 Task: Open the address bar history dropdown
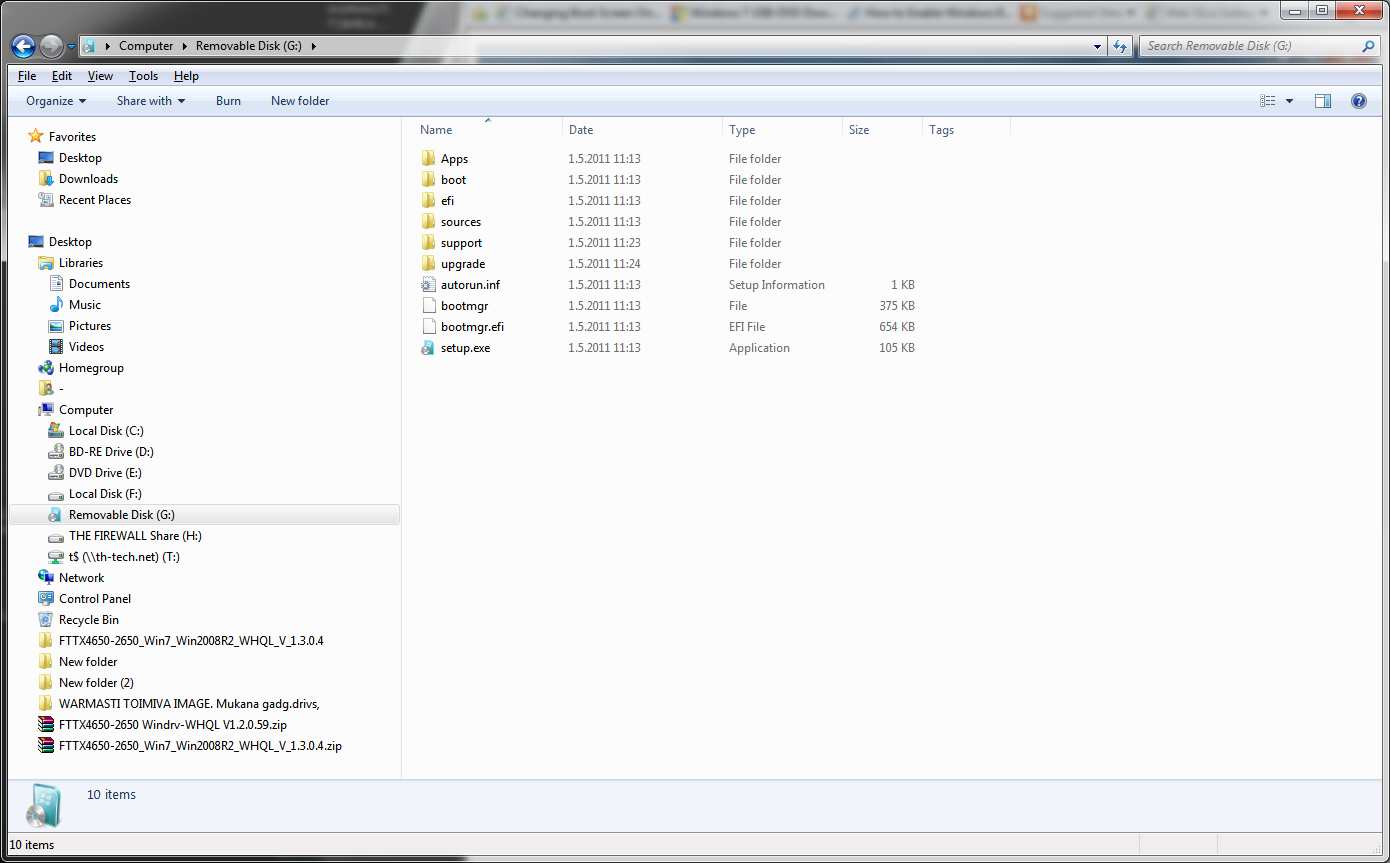pyautogui.click(x=1098, y=46)
